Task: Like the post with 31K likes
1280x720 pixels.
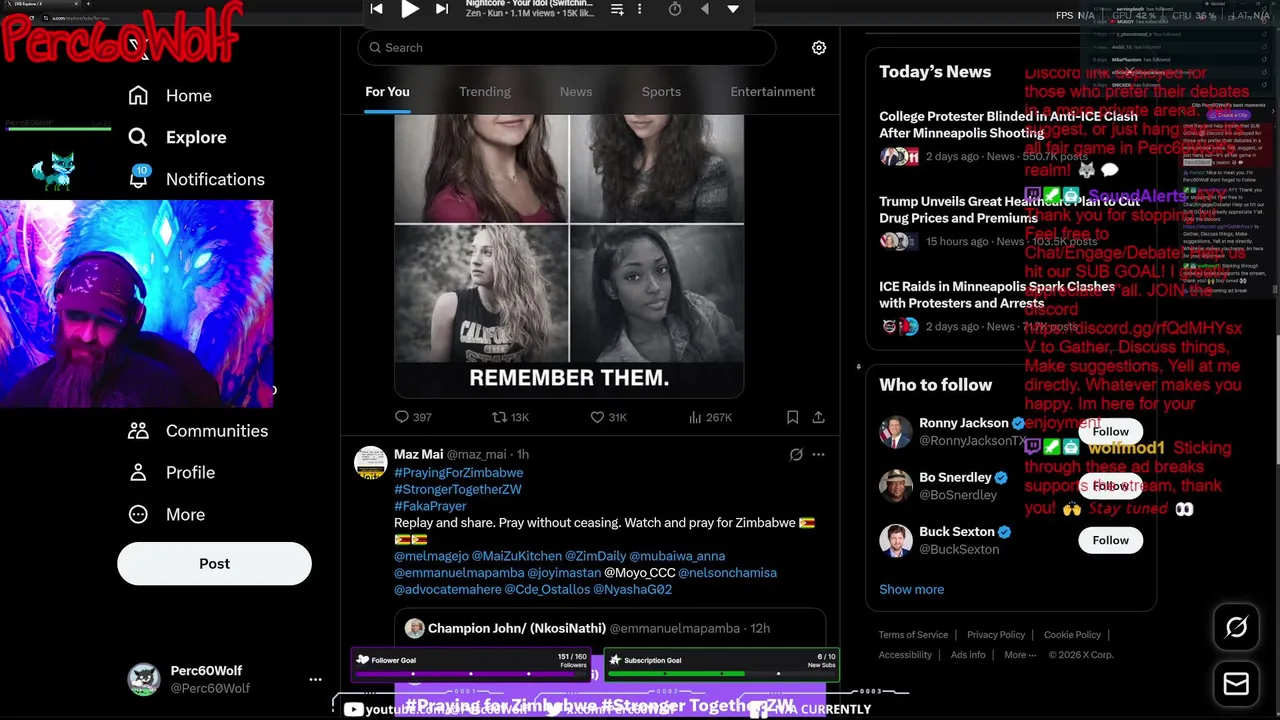Action: (x=608, y=417)
